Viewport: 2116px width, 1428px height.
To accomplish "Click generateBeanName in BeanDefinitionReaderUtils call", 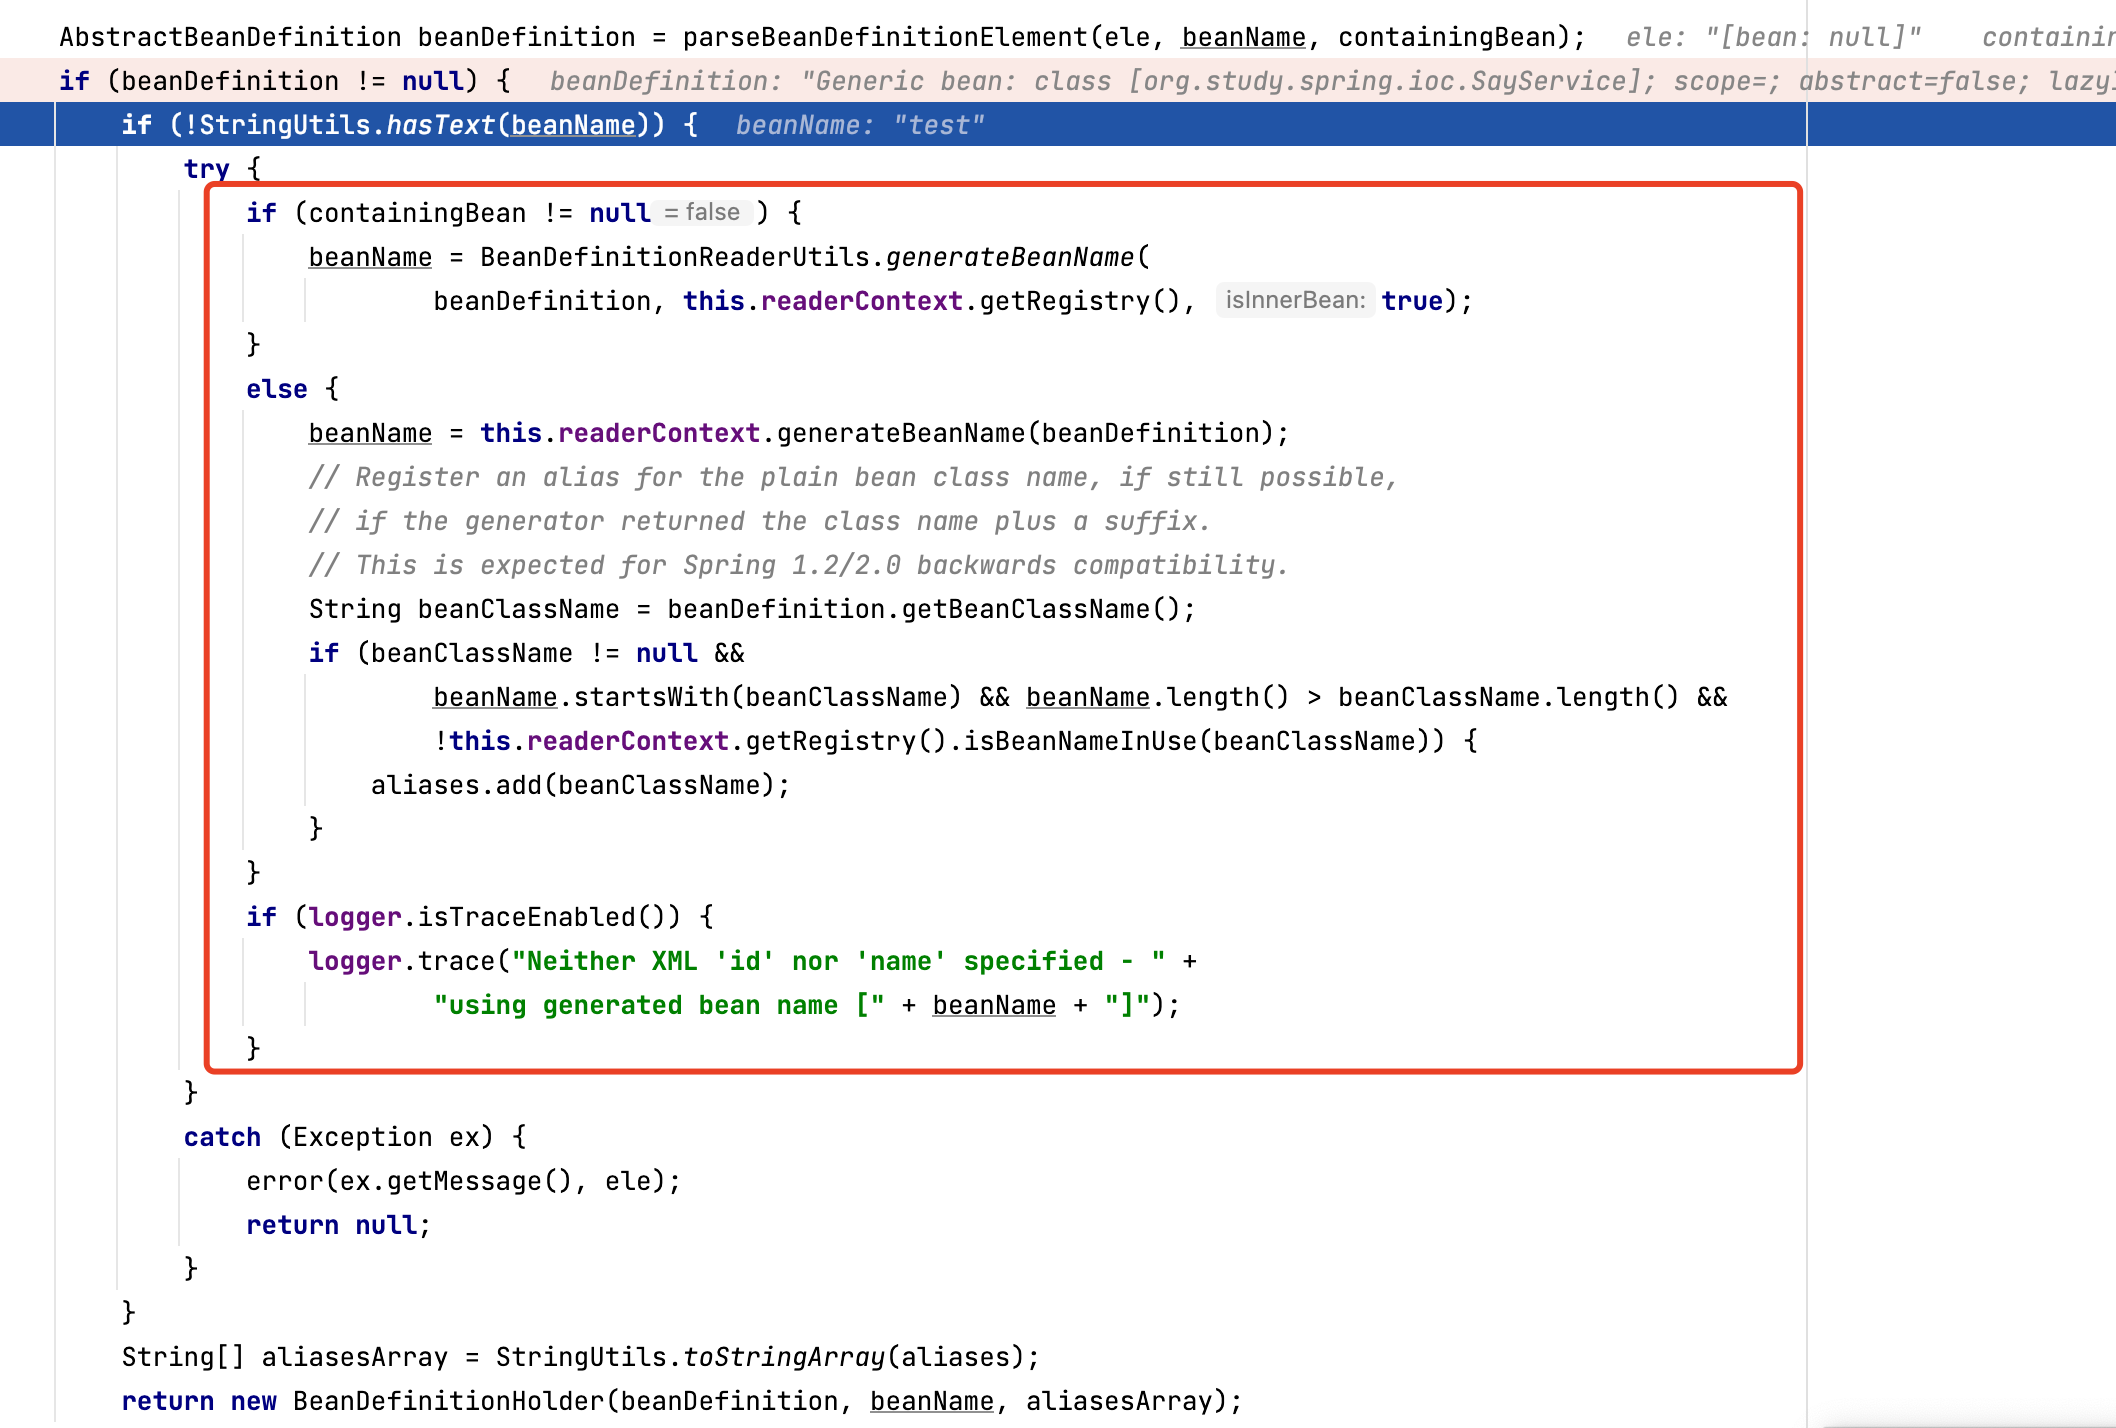I will [x=1010, y=257].
